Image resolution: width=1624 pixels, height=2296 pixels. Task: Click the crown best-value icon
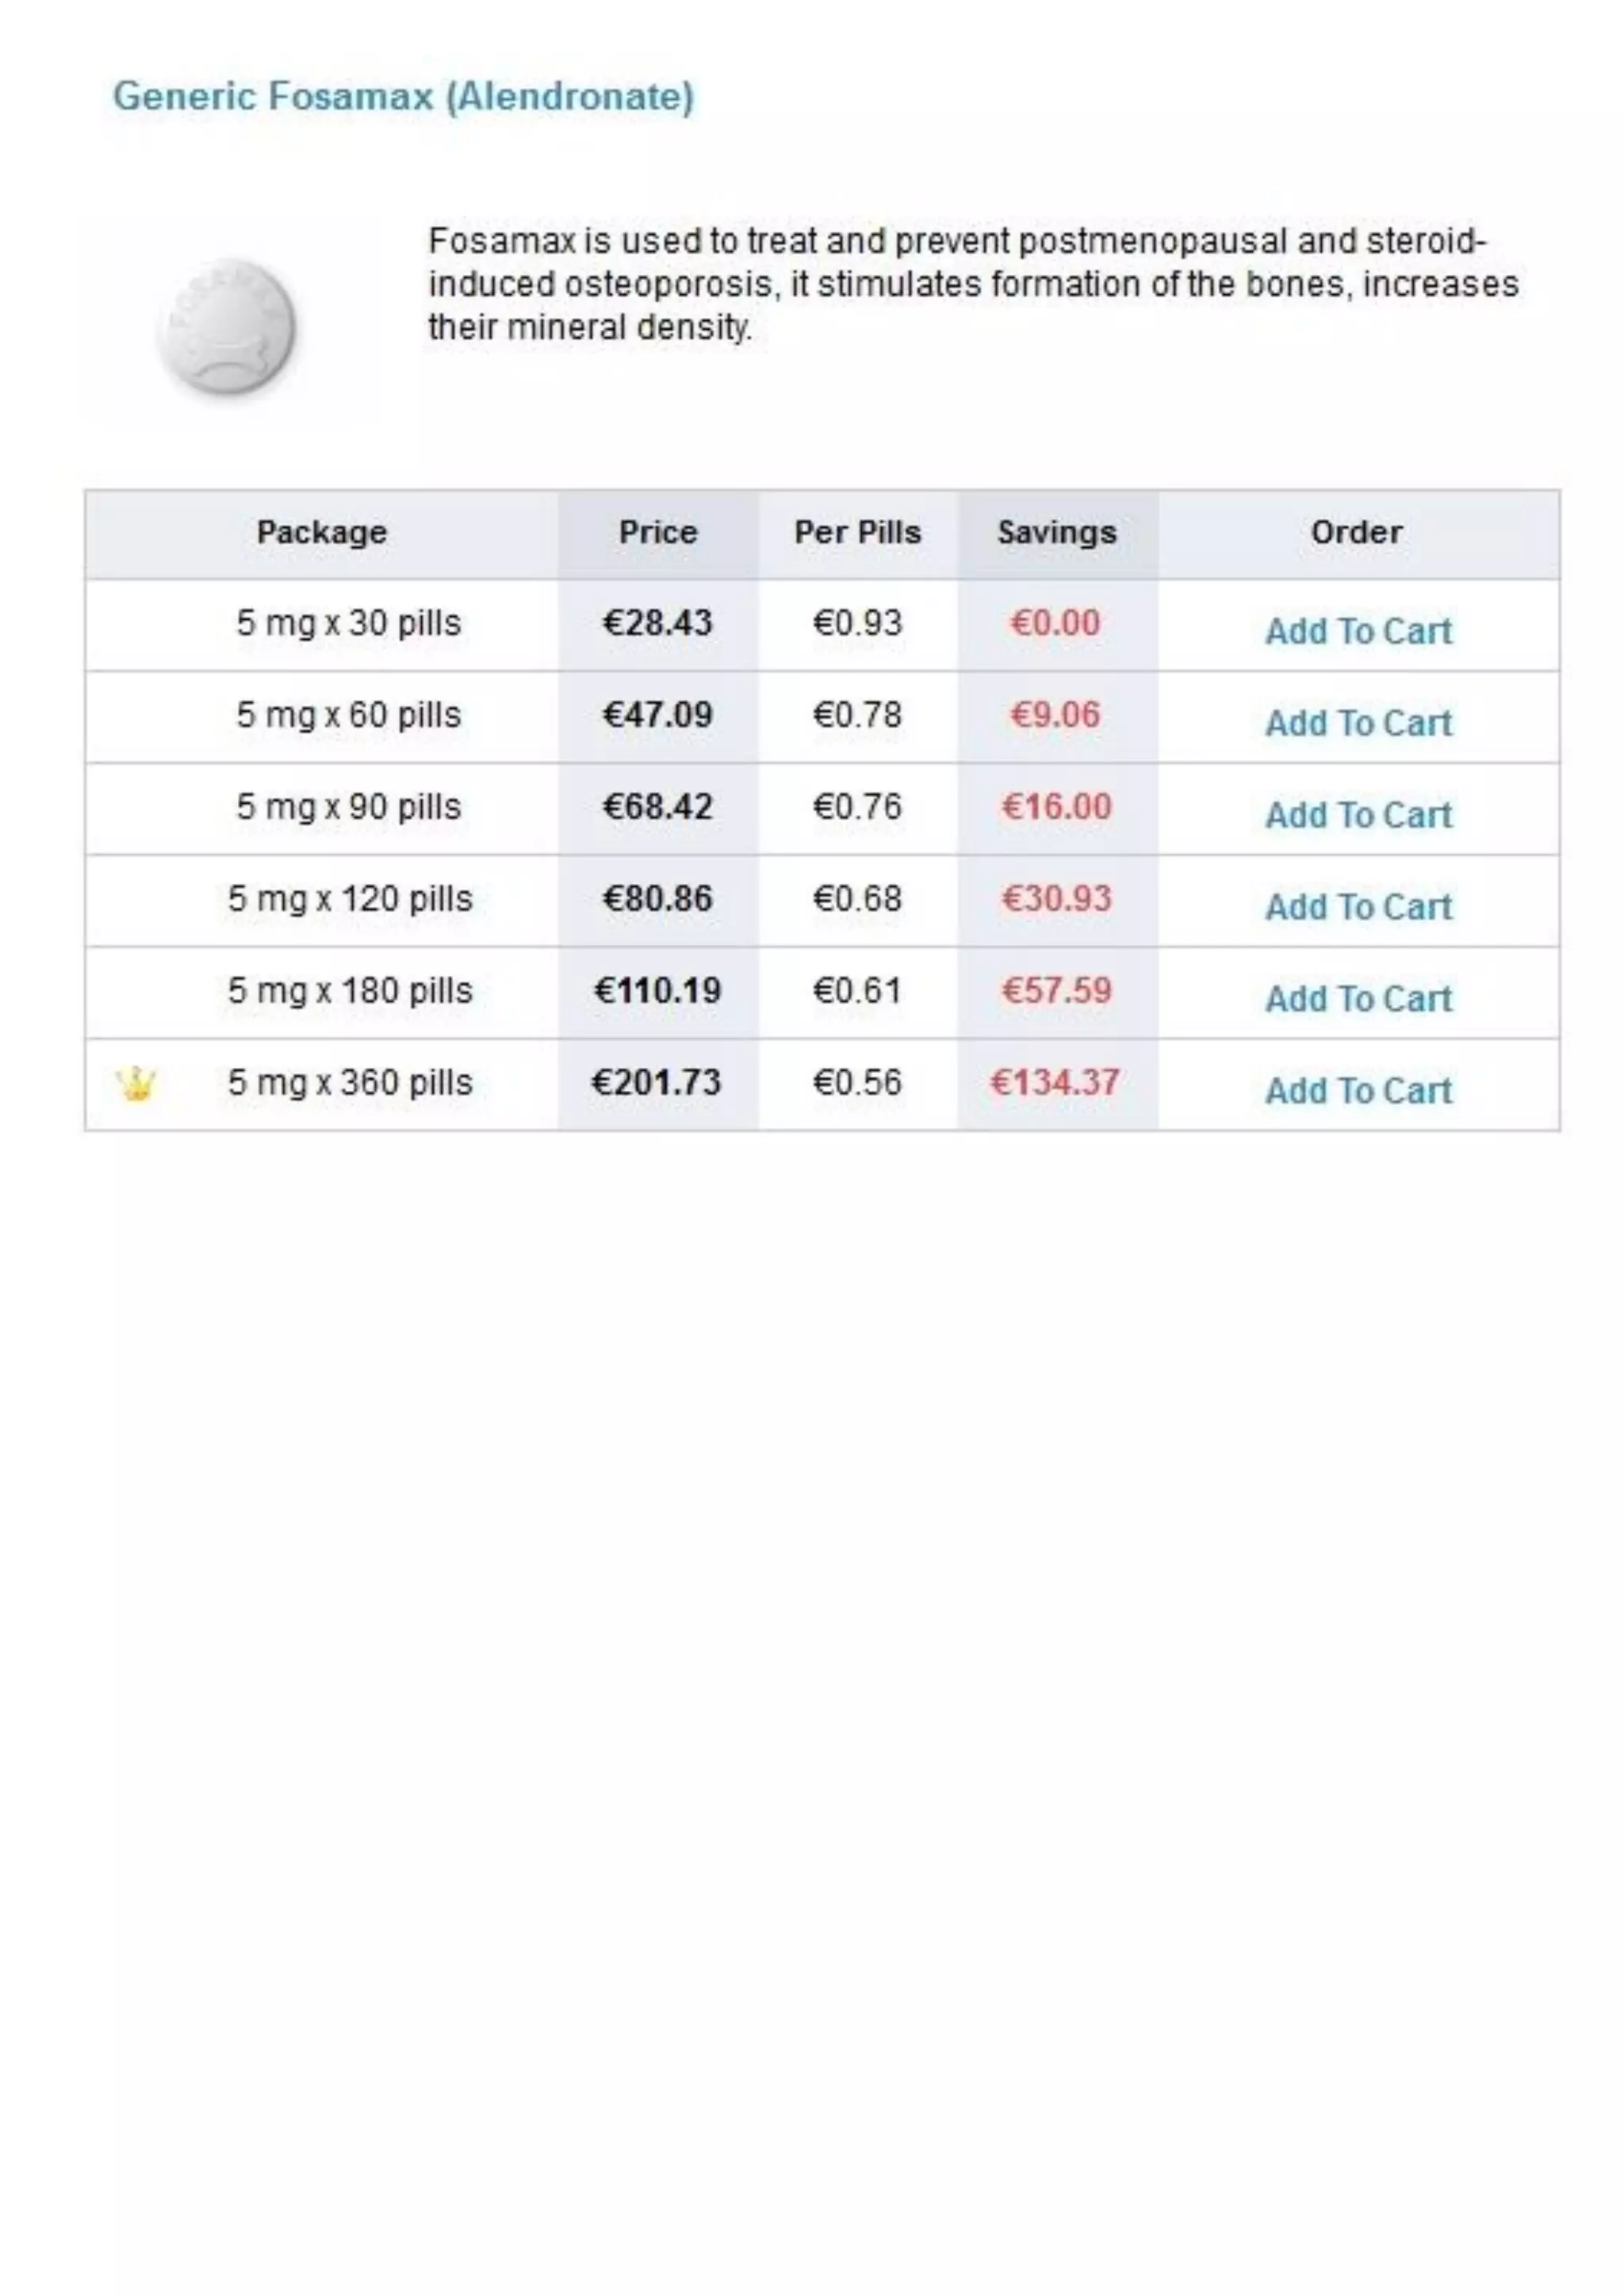click(136, 1083)
